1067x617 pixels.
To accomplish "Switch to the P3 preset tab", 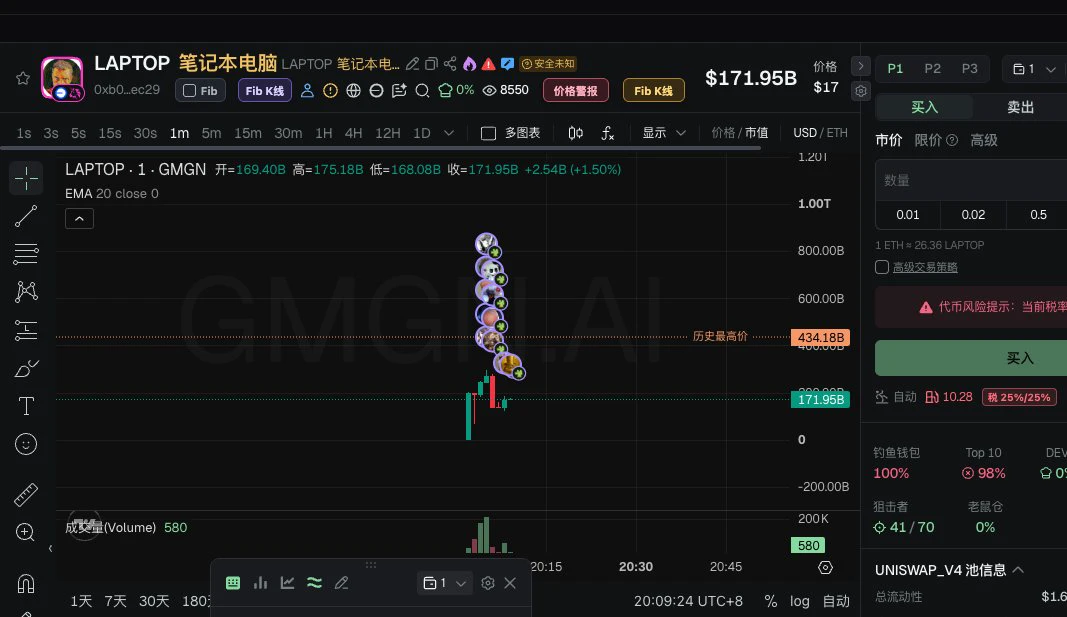I will pos(970,69).
